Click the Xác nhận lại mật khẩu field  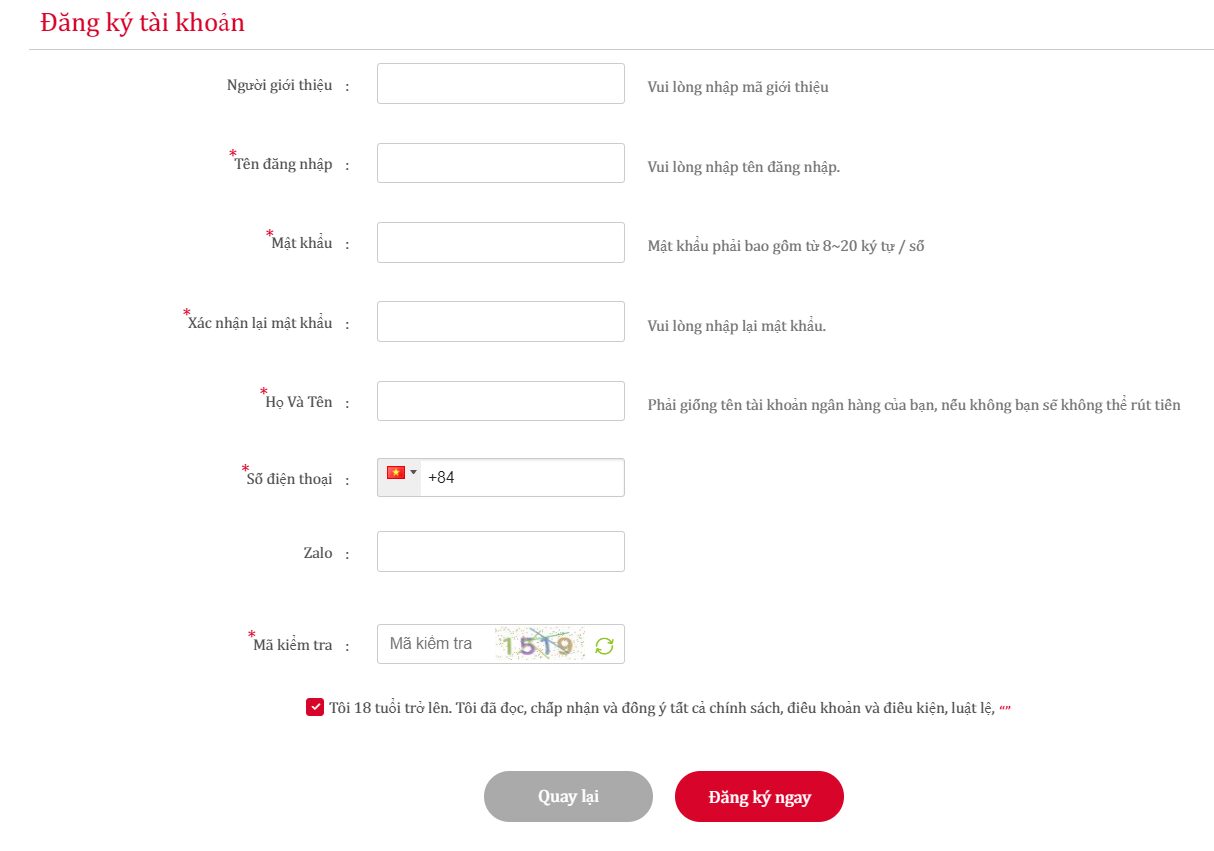click(x=500, y=322)
